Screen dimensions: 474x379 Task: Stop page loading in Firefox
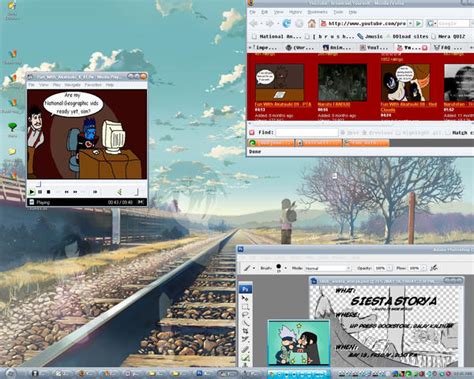click(x=299, y=23)
